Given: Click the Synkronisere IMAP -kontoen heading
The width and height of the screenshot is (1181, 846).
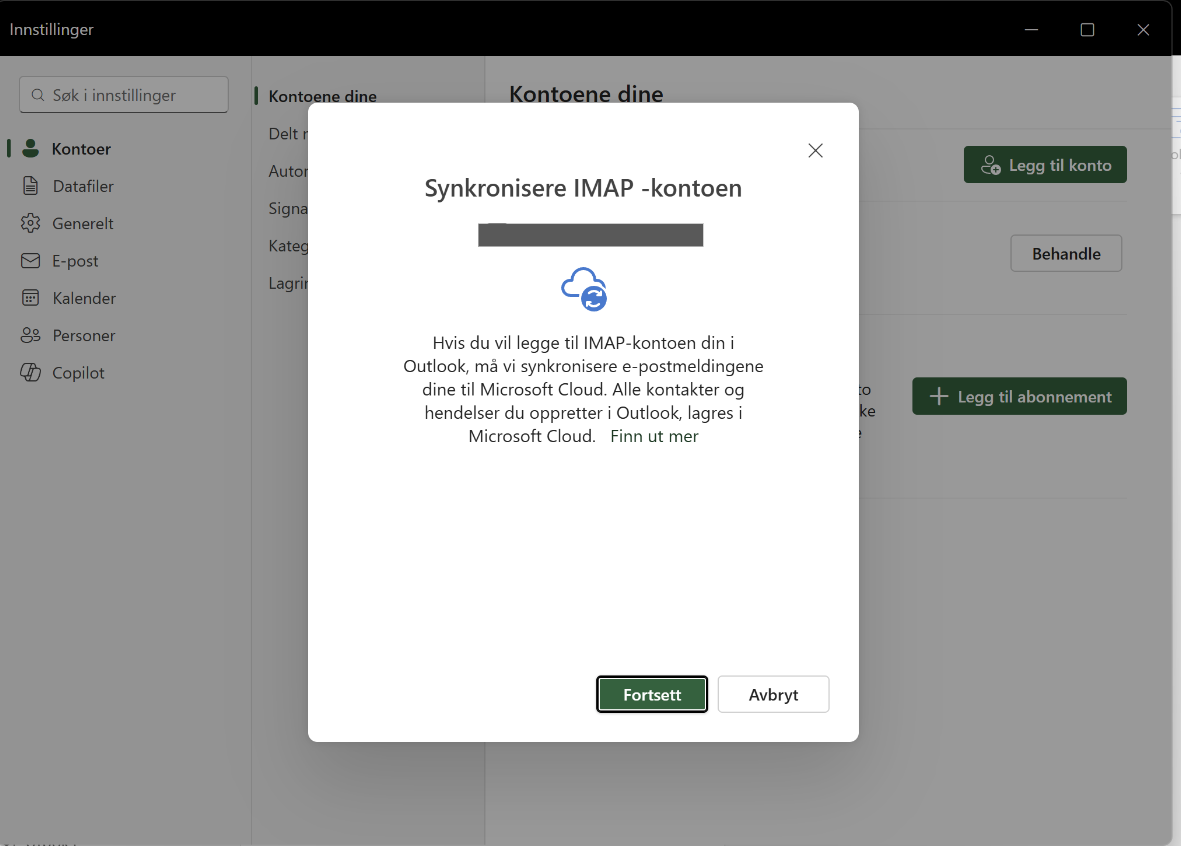Looking at the screenshot, I should tap(583, 188).
